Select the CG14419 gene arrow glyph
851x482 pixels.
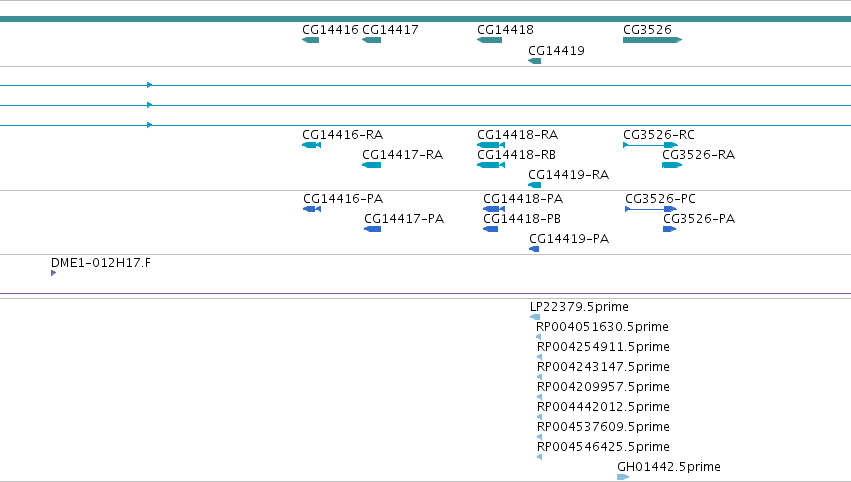pos(535,61)
